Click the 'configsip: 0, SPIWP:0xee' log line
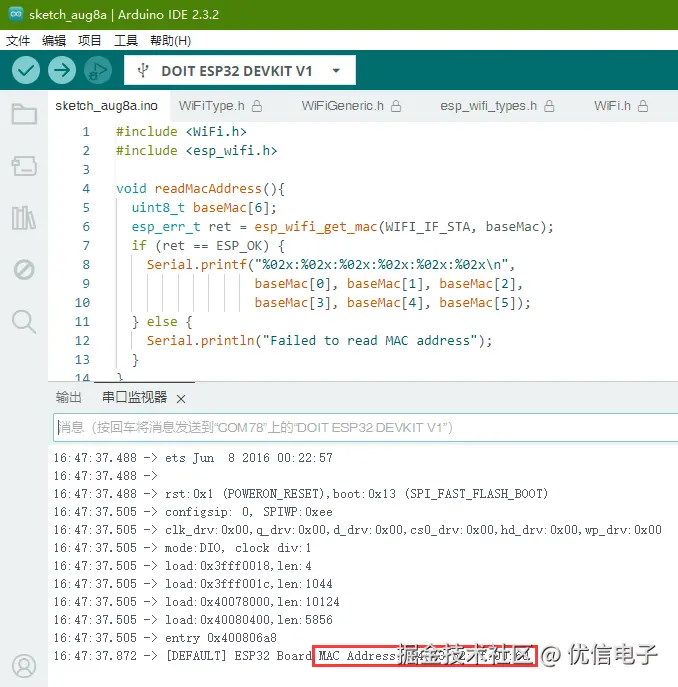 tap(248, 512)
